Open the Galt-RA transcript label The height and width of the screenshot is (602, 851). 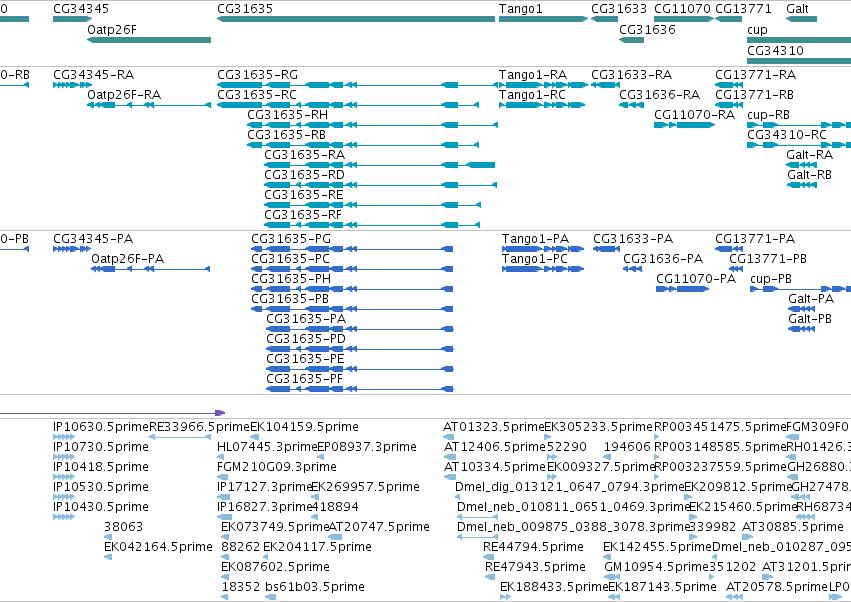809,155
